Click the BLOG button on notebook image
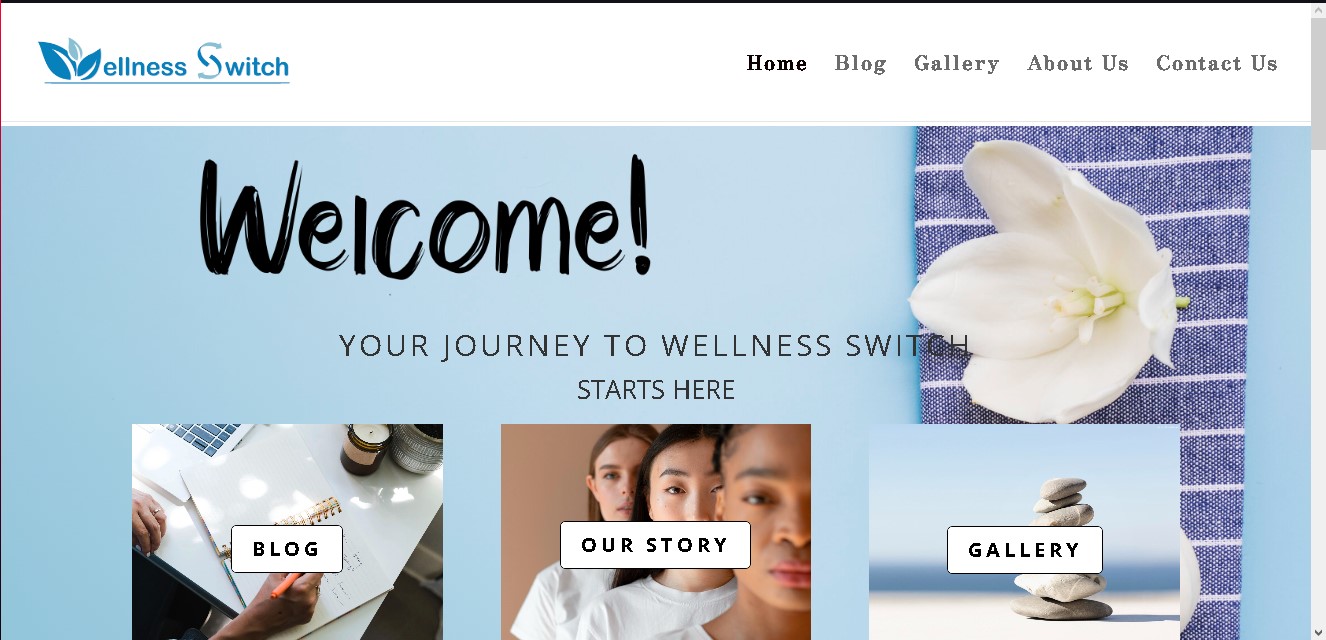Screen dimensions: 1326x640 (287, 549)
